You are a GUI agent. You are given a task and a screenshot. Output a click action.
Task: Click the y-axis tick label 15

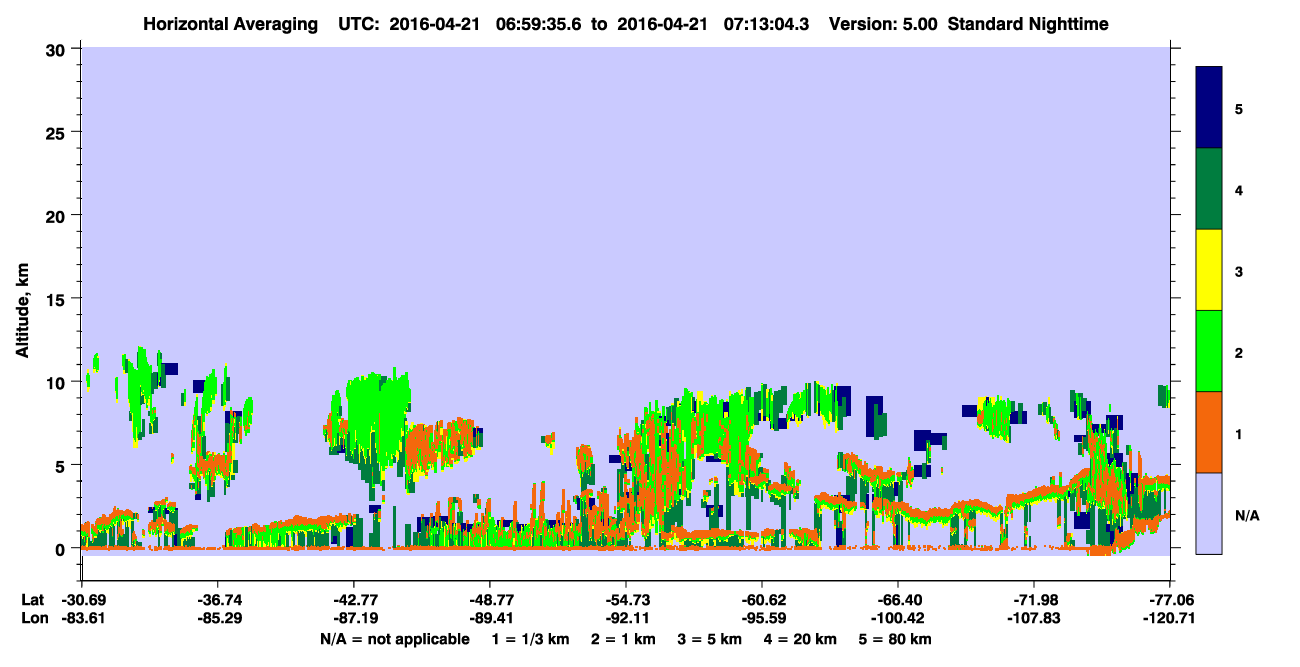click(58, 299)
